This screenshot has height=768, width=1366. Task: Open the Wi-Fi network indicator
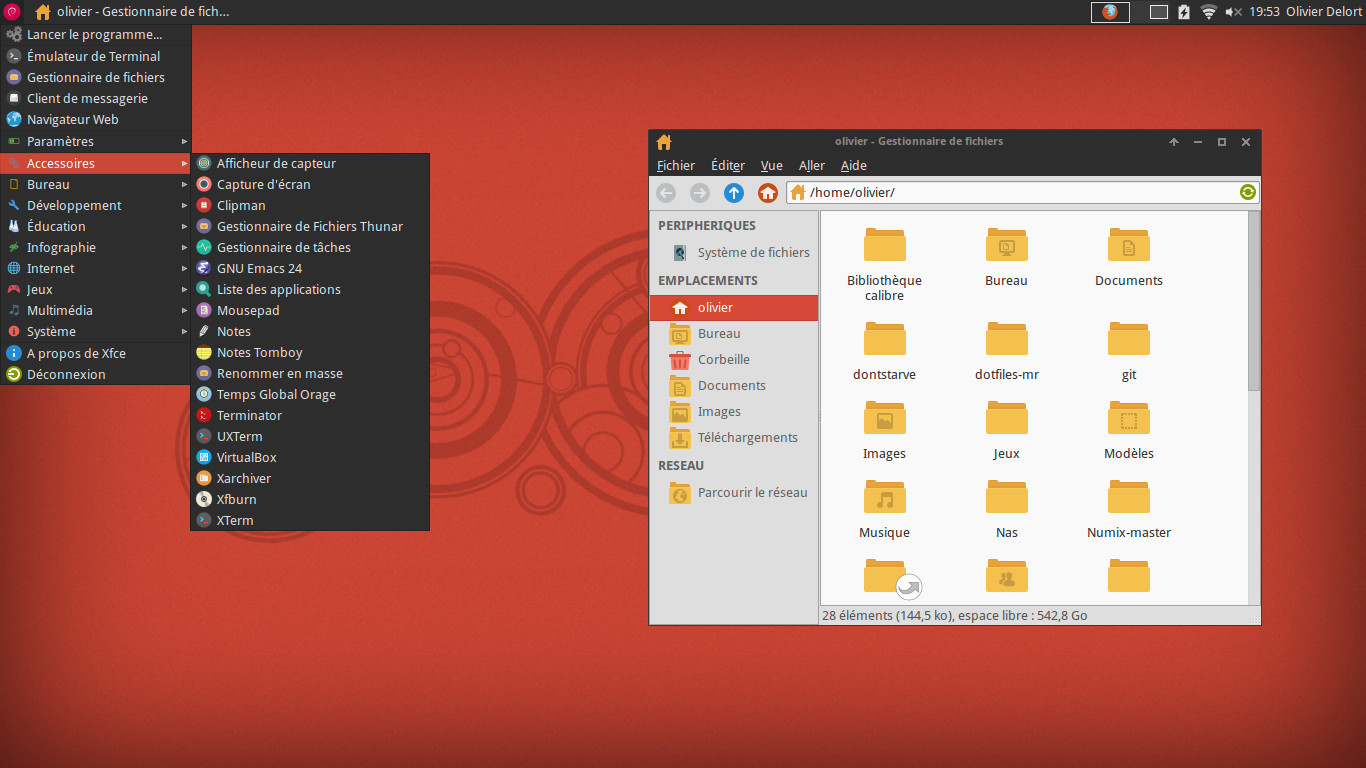click(x=1208, y=12)
